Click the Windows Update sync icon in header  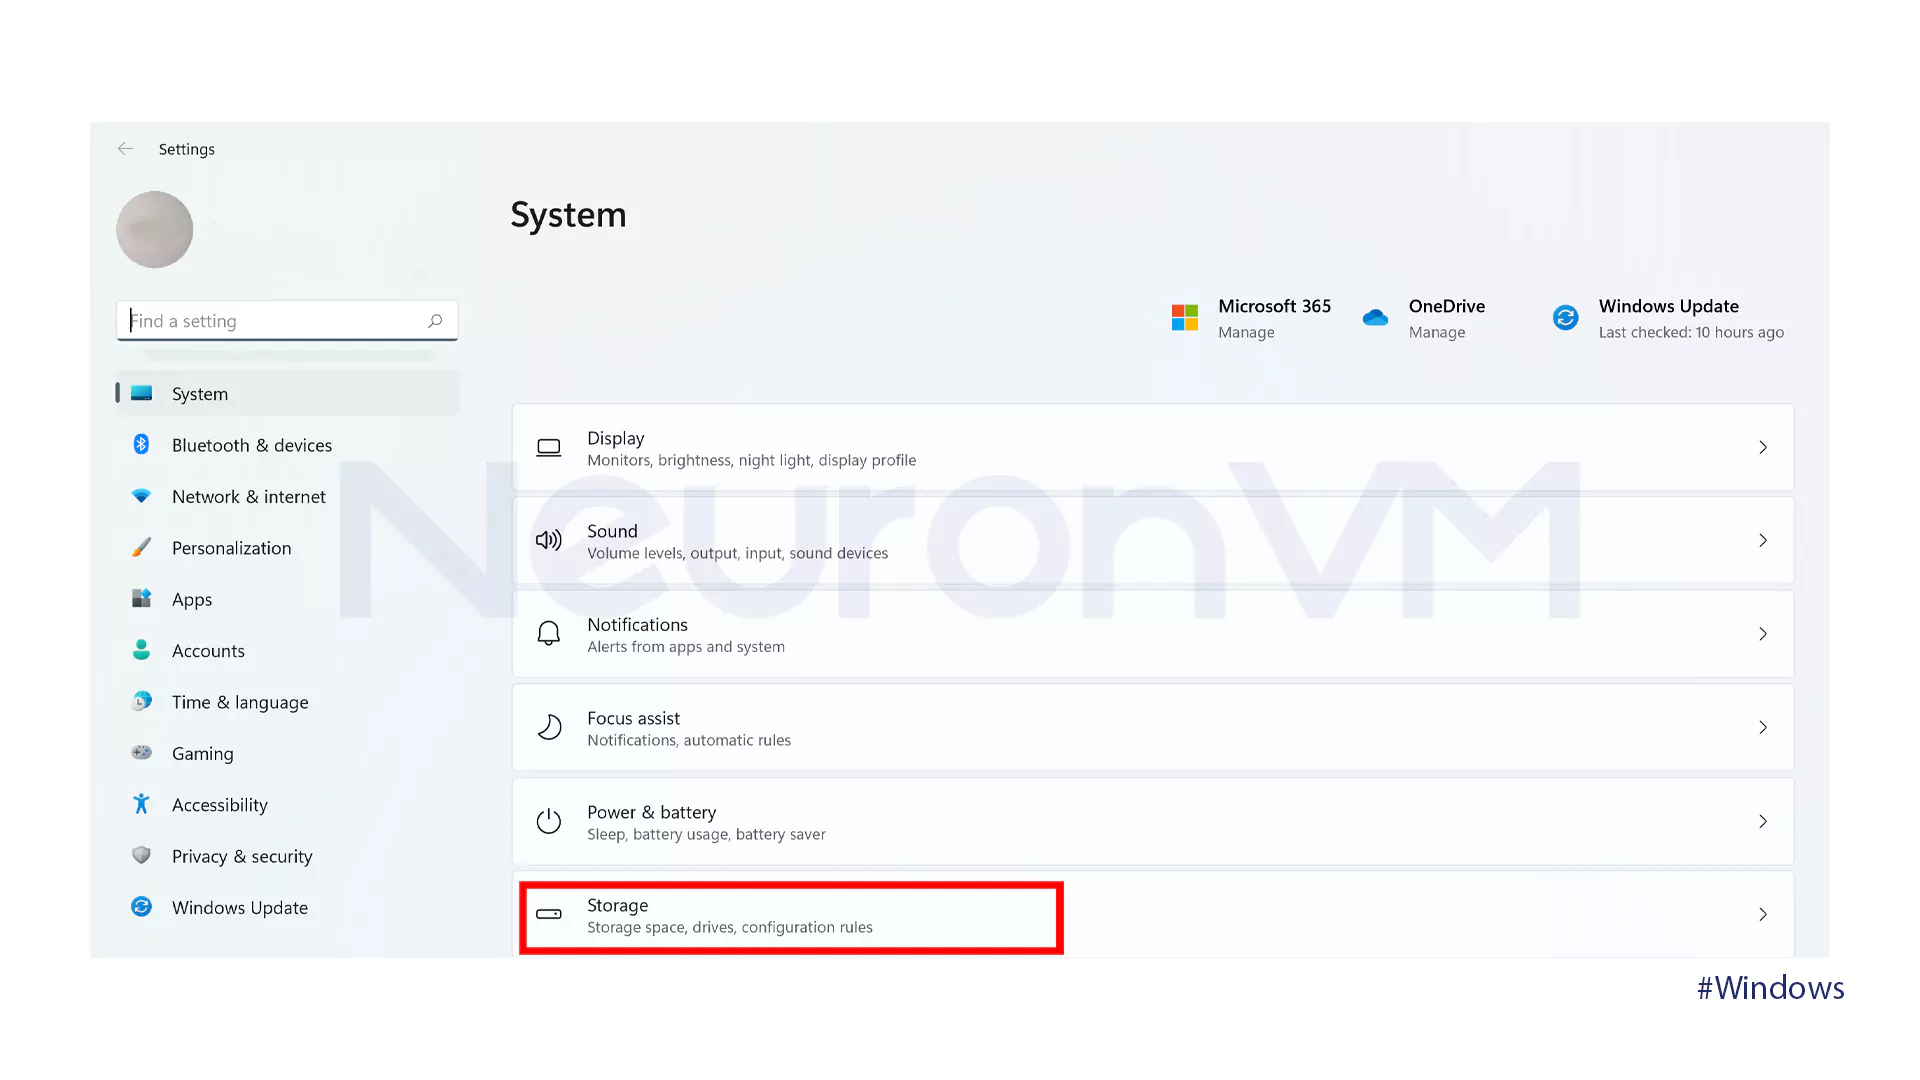click(1565, 318)
